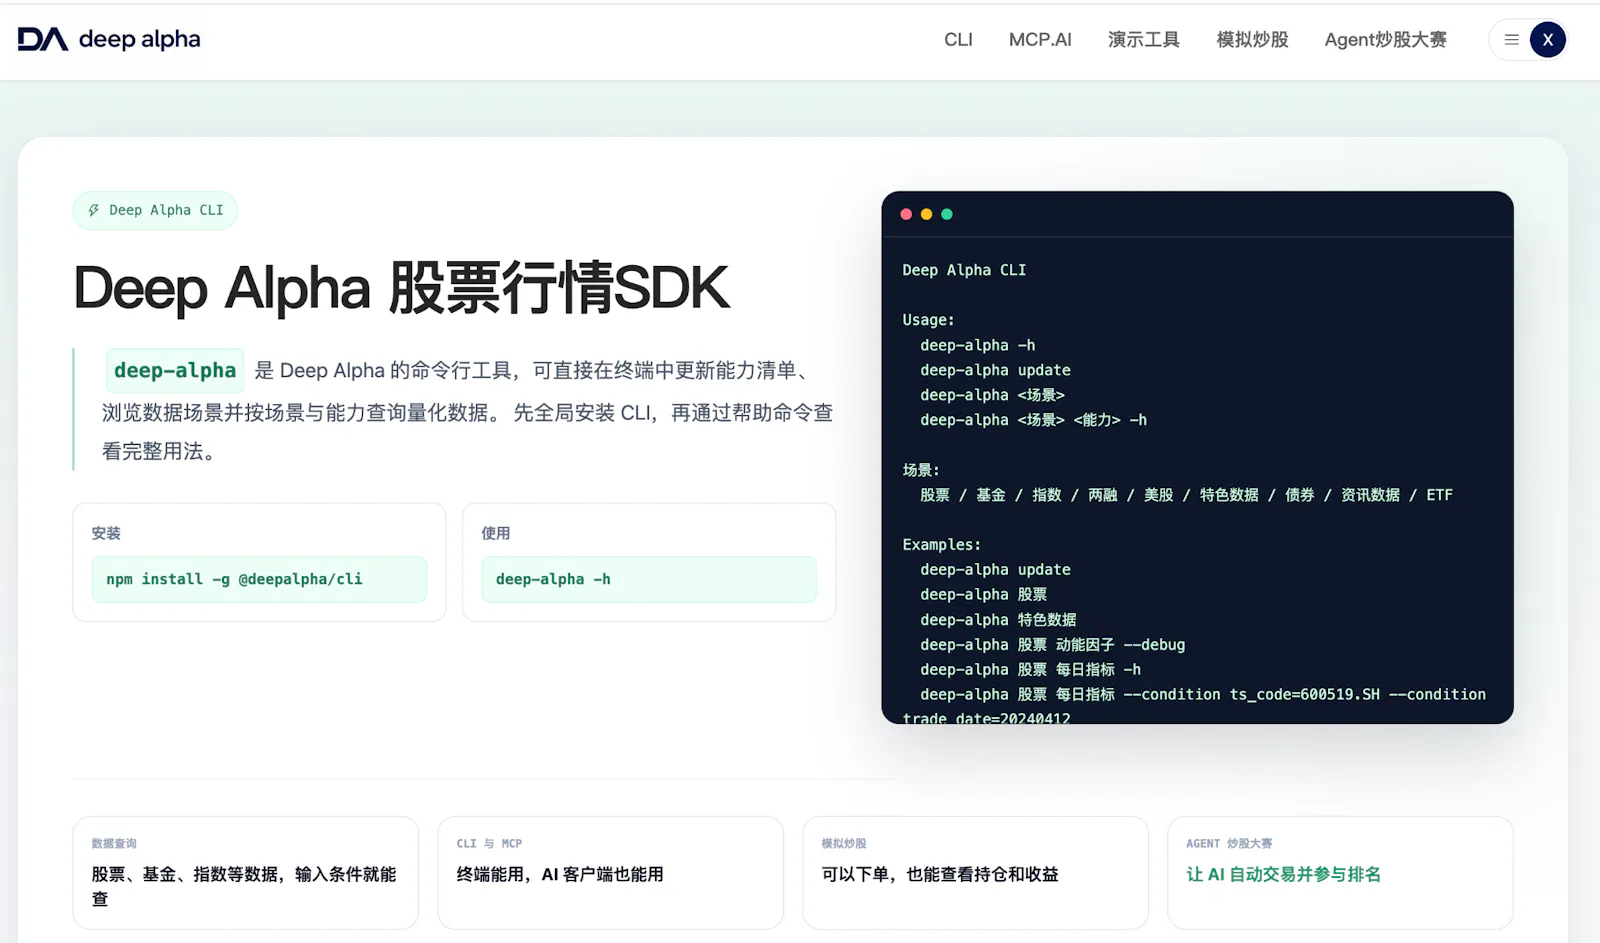Image resolution: width=1600 pixels, height=943 pixels.
Task: Click the usage line "deep-alpha <场景>"
Action: click(992, 395)
